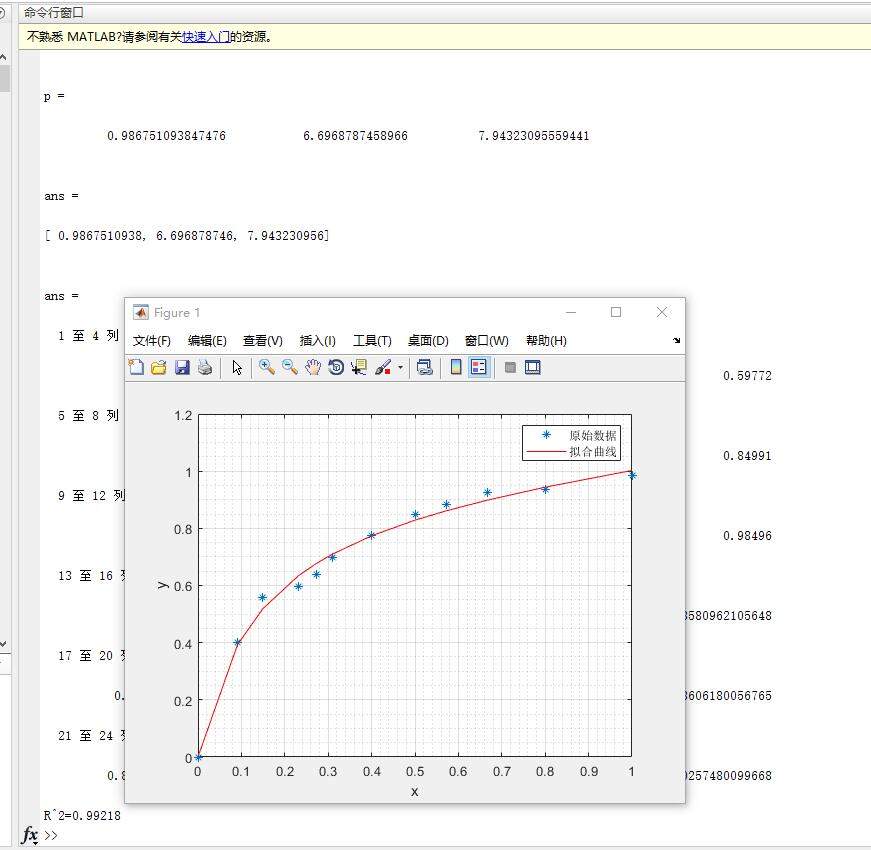This screenshot has width=871, height=850.
Task: Select the Zoom Out magnifier tool
Action: click(x=290, y=368)
